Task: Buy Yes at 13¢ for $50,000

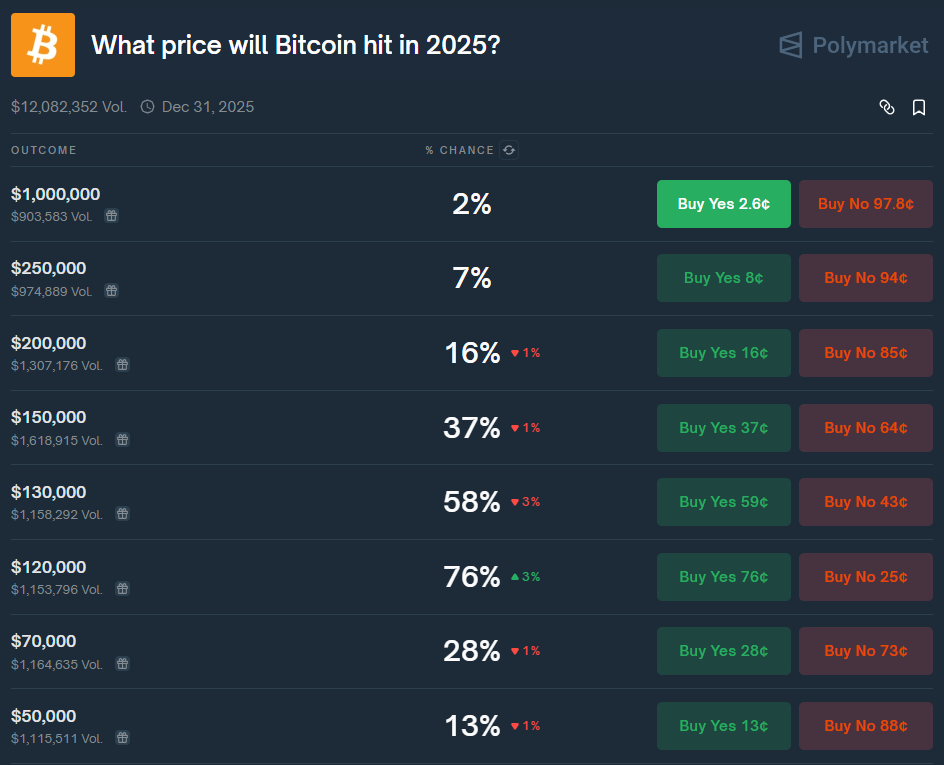Action: coord(723,726)
